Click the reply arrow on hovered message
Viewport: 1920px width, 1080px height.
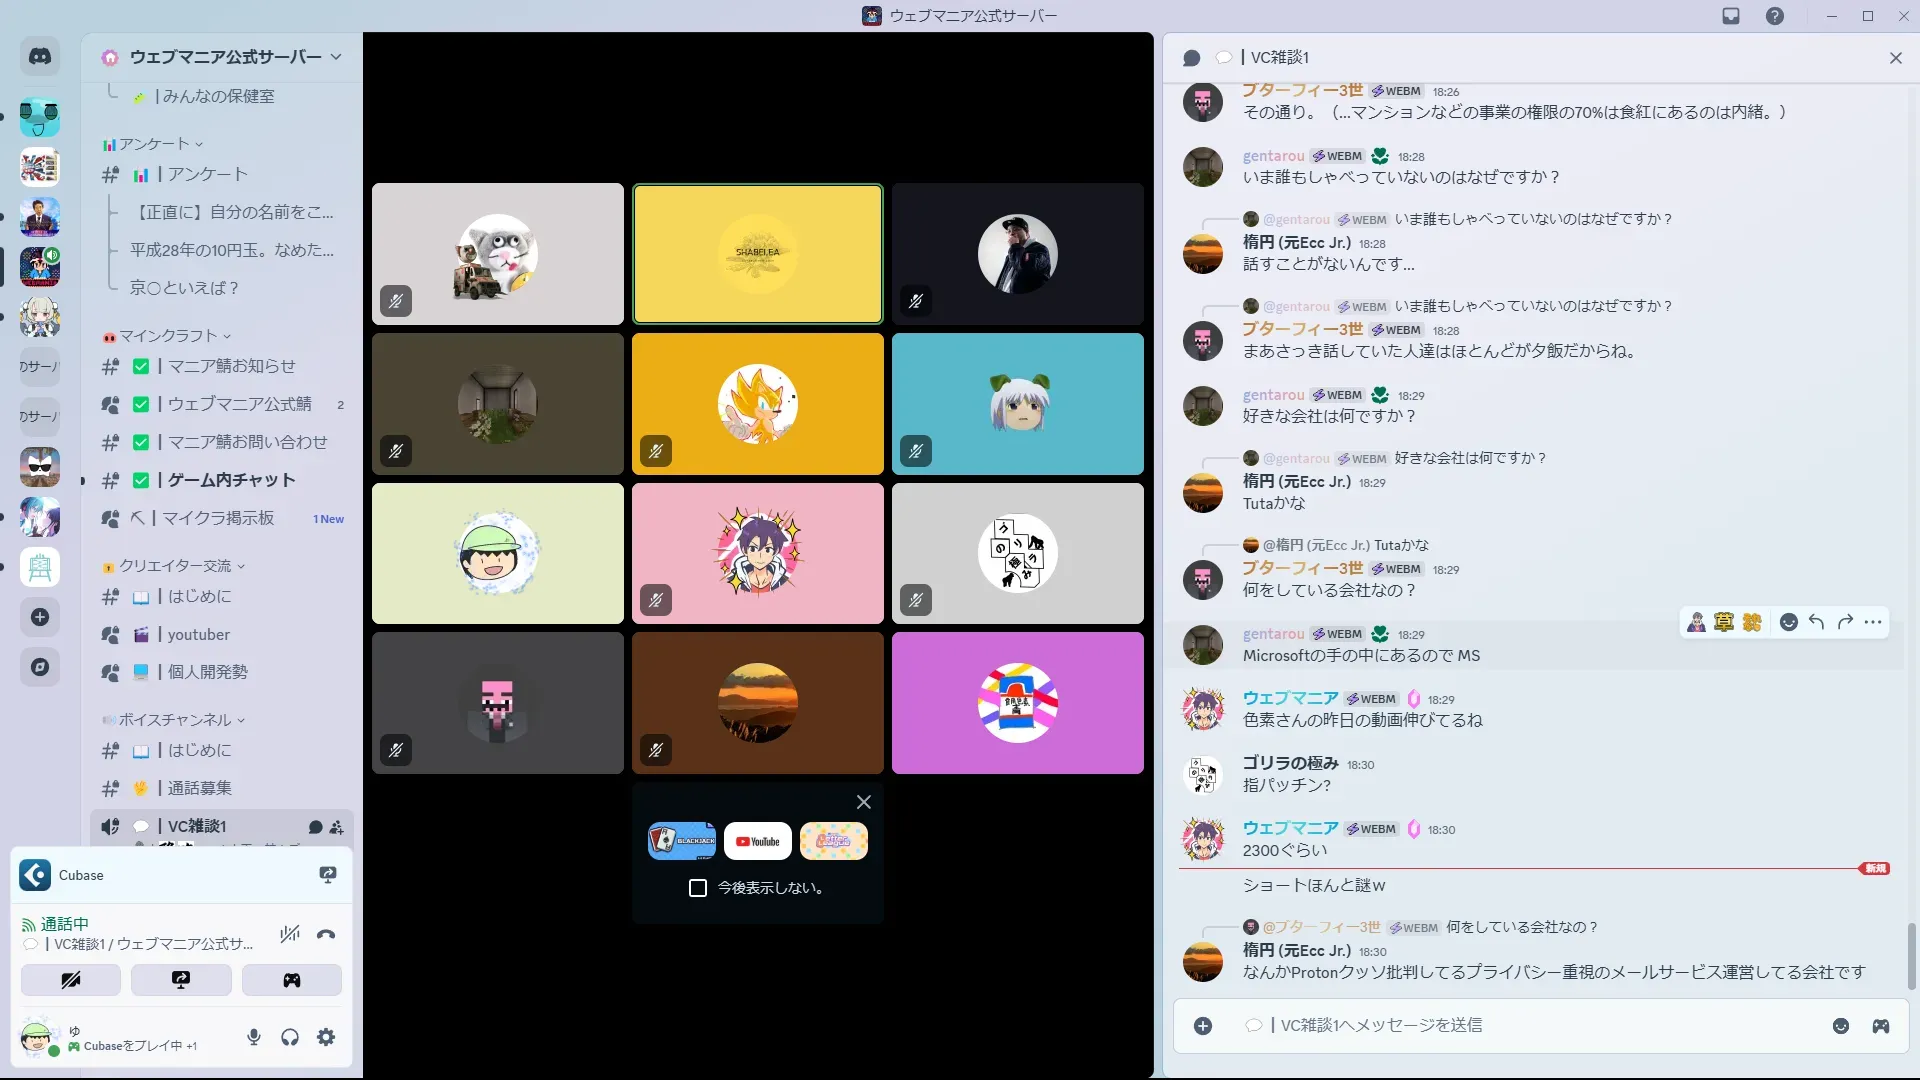1817,622
